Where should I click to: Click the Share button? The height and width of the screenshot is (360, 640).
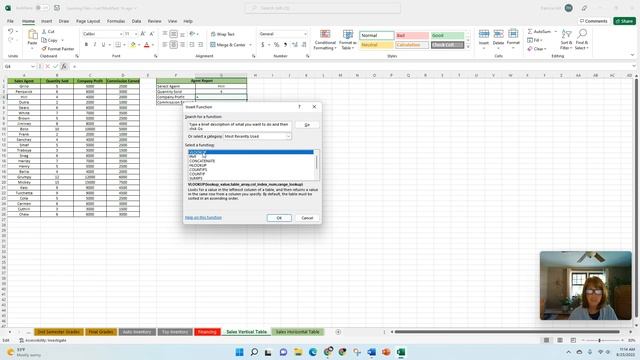(624, 21)
